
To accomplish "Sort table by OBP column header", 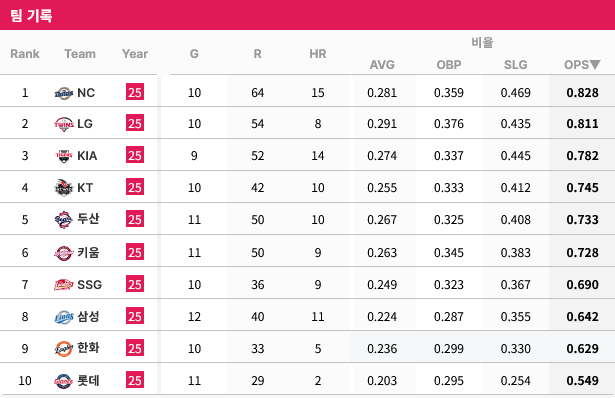I will click(449, 65).
